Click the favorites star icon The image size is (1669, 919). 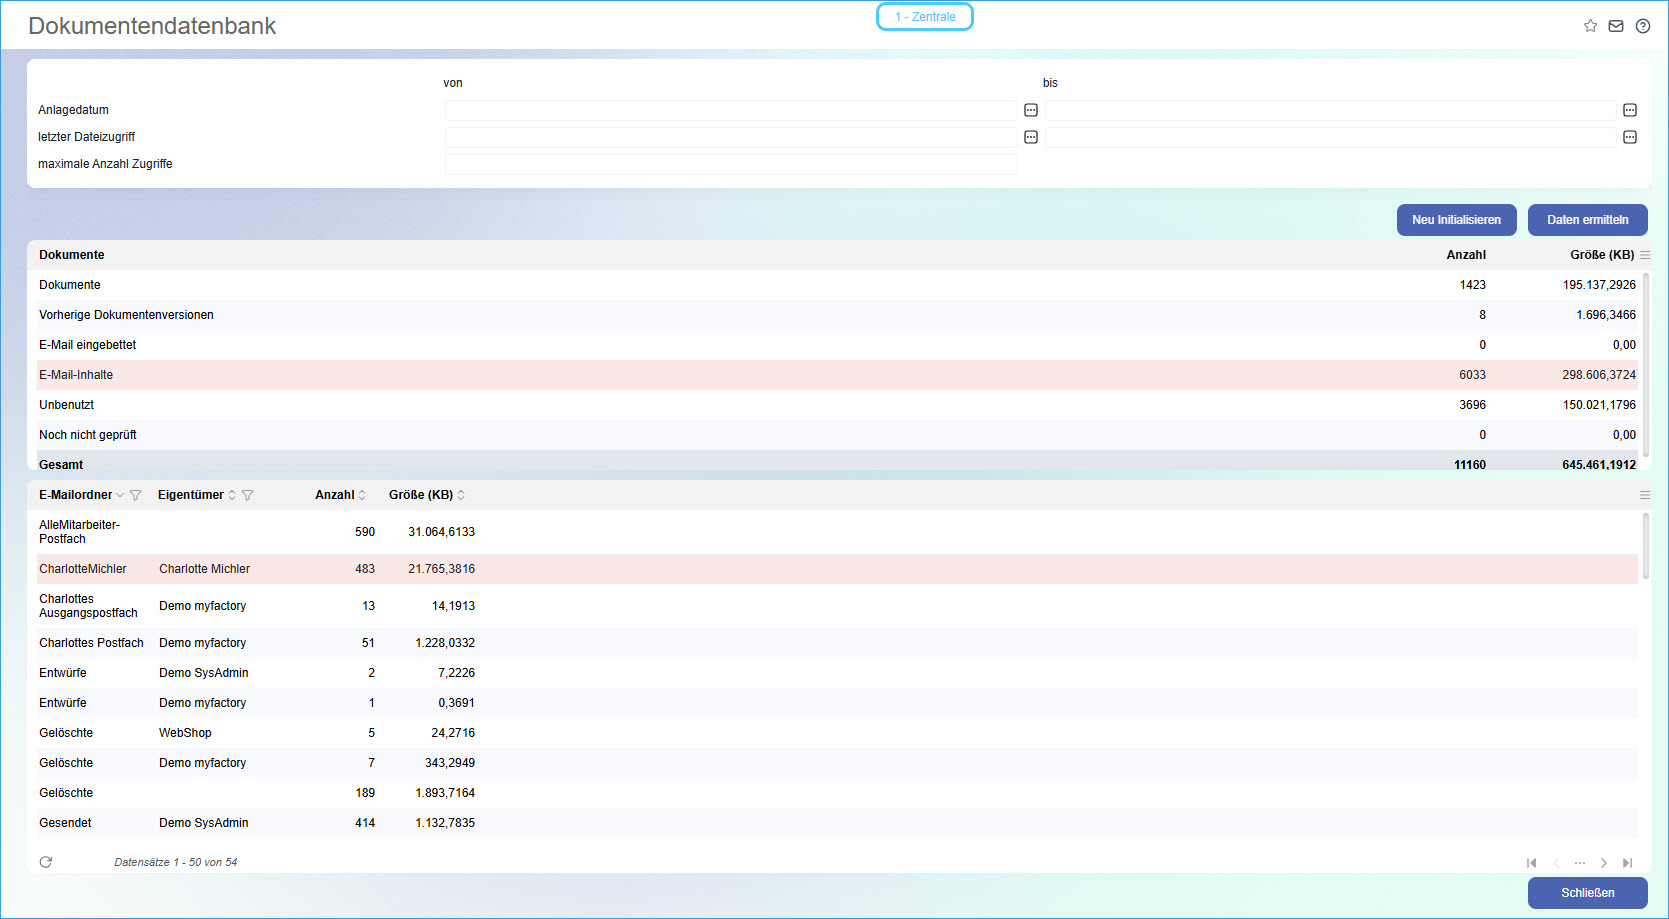pos(1590,26)
